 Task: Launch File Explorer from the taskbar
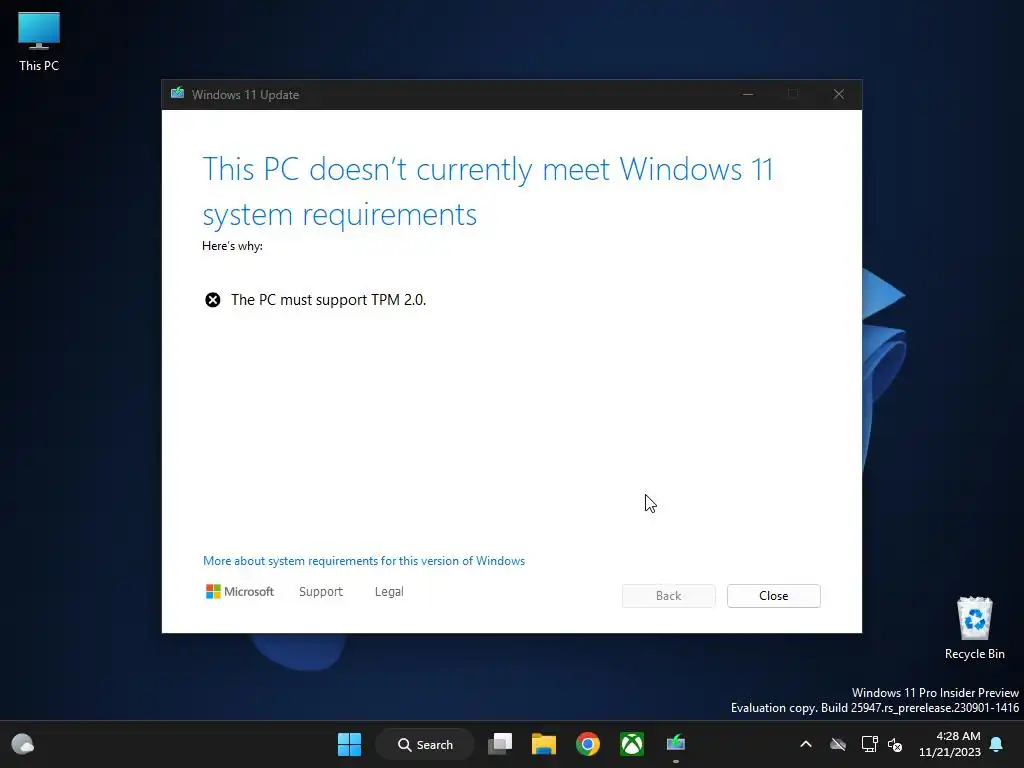pyautogui.click(x=543, y=744)
